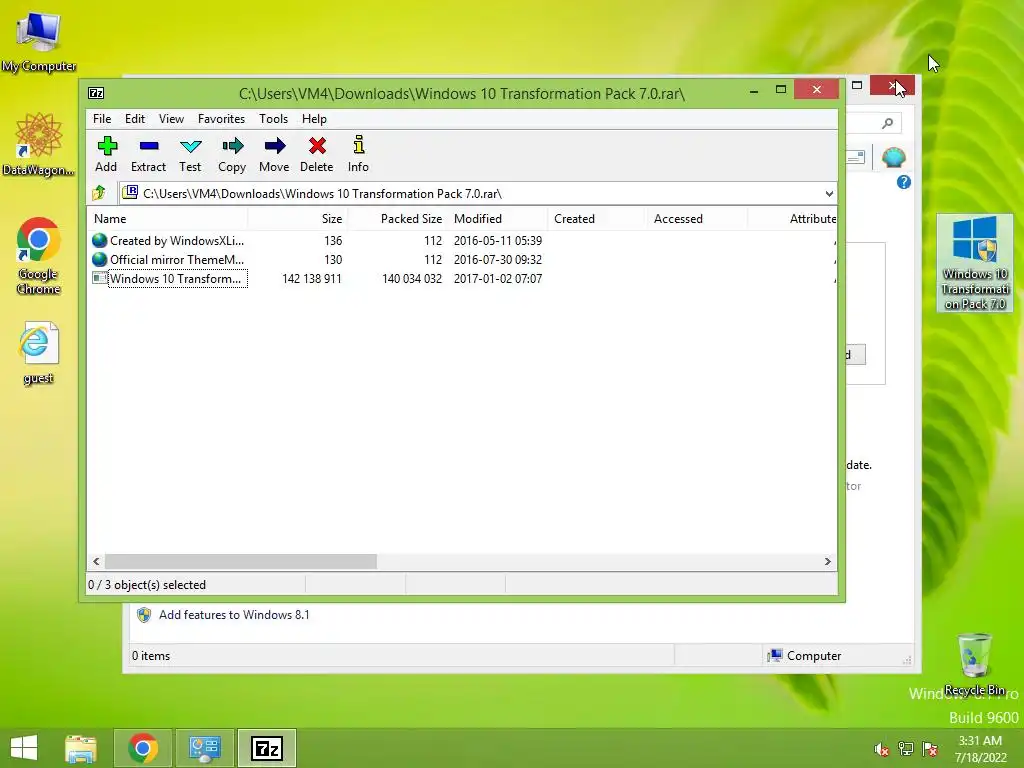This screenshot has width=1024, height=768.
Task: Click size value 142 138 911
Action: tap(312, 279)
